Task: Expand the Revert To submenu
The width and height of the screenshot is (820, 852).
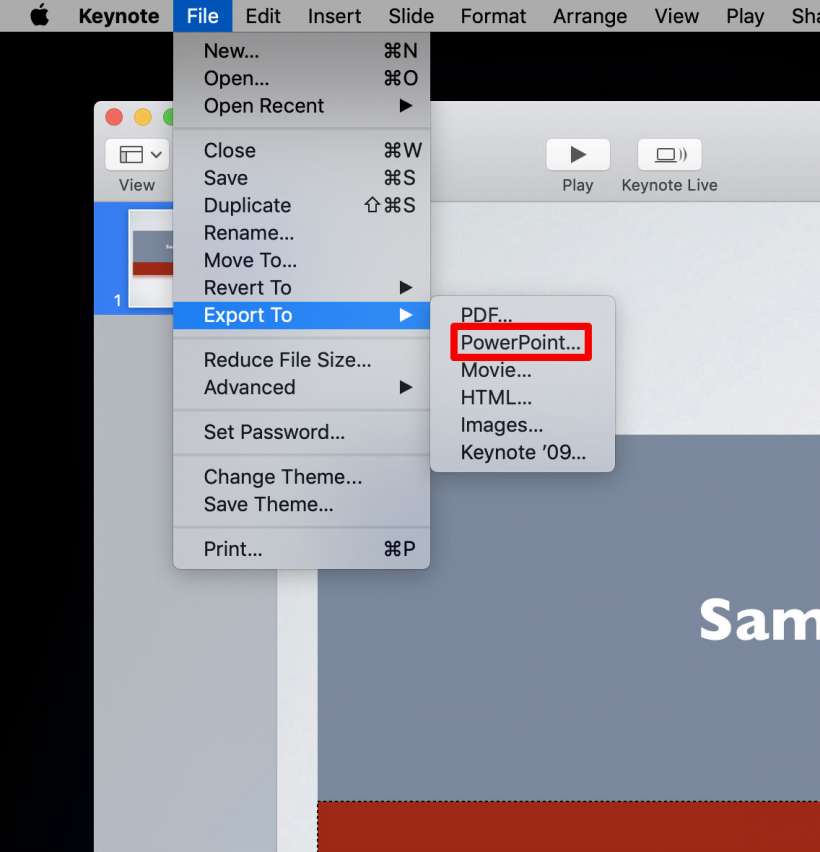Action: click(302, 287)
